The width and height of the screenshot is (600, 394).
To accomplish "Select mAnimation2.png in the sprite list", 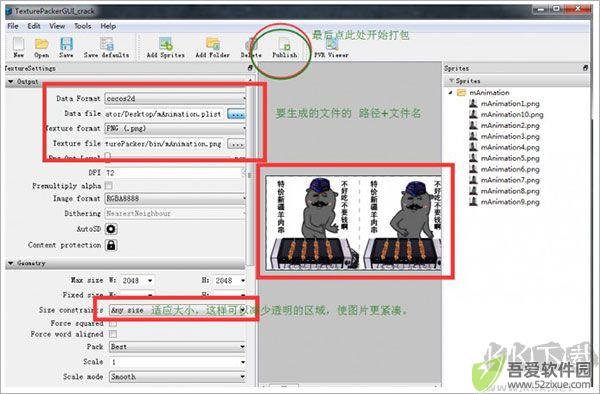I will pyautogui.click(x=510, y=125).
